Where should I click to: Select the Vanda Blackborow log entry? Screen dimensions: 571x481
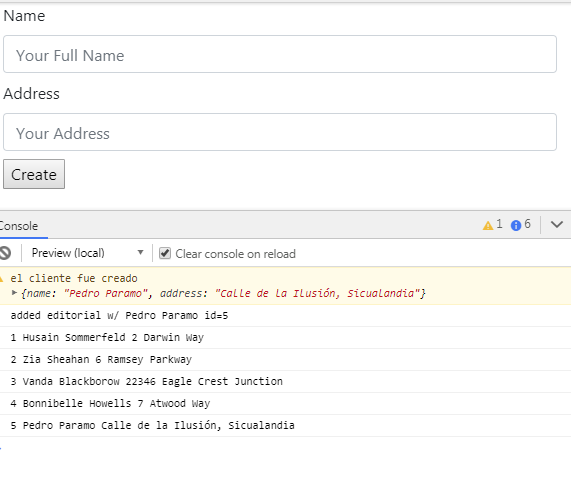pos(286,381)
